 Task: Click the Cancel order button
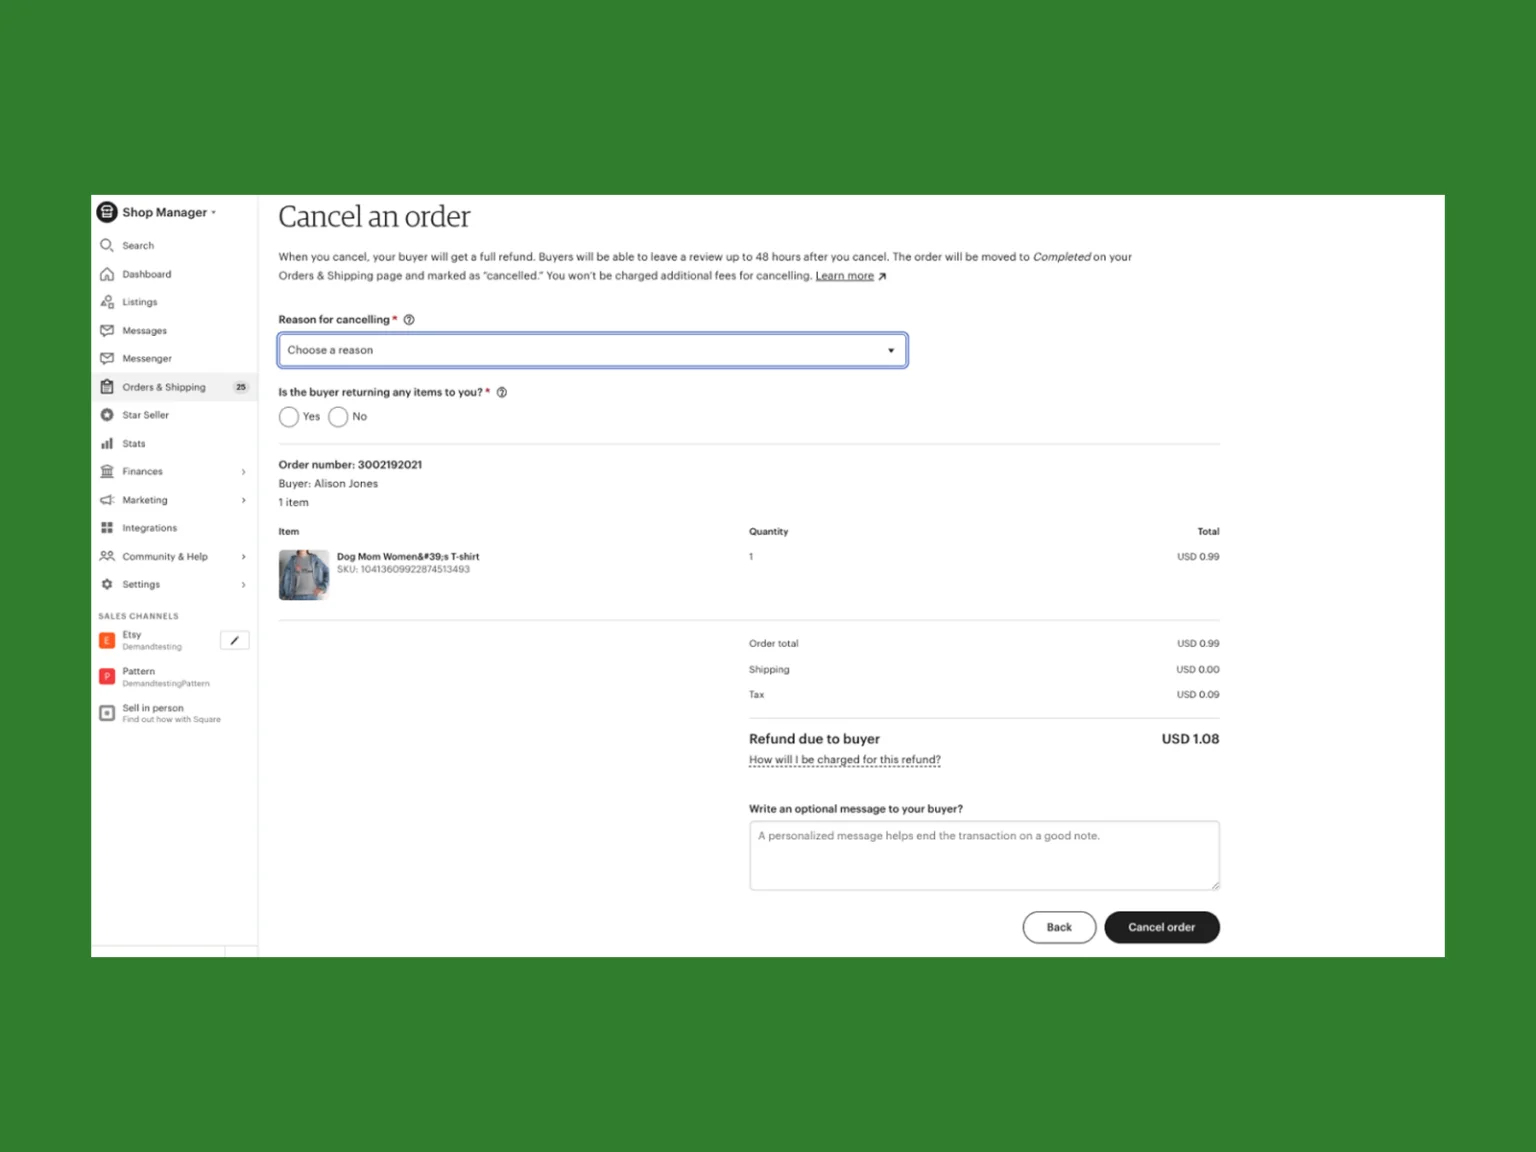coord(1161,927)
